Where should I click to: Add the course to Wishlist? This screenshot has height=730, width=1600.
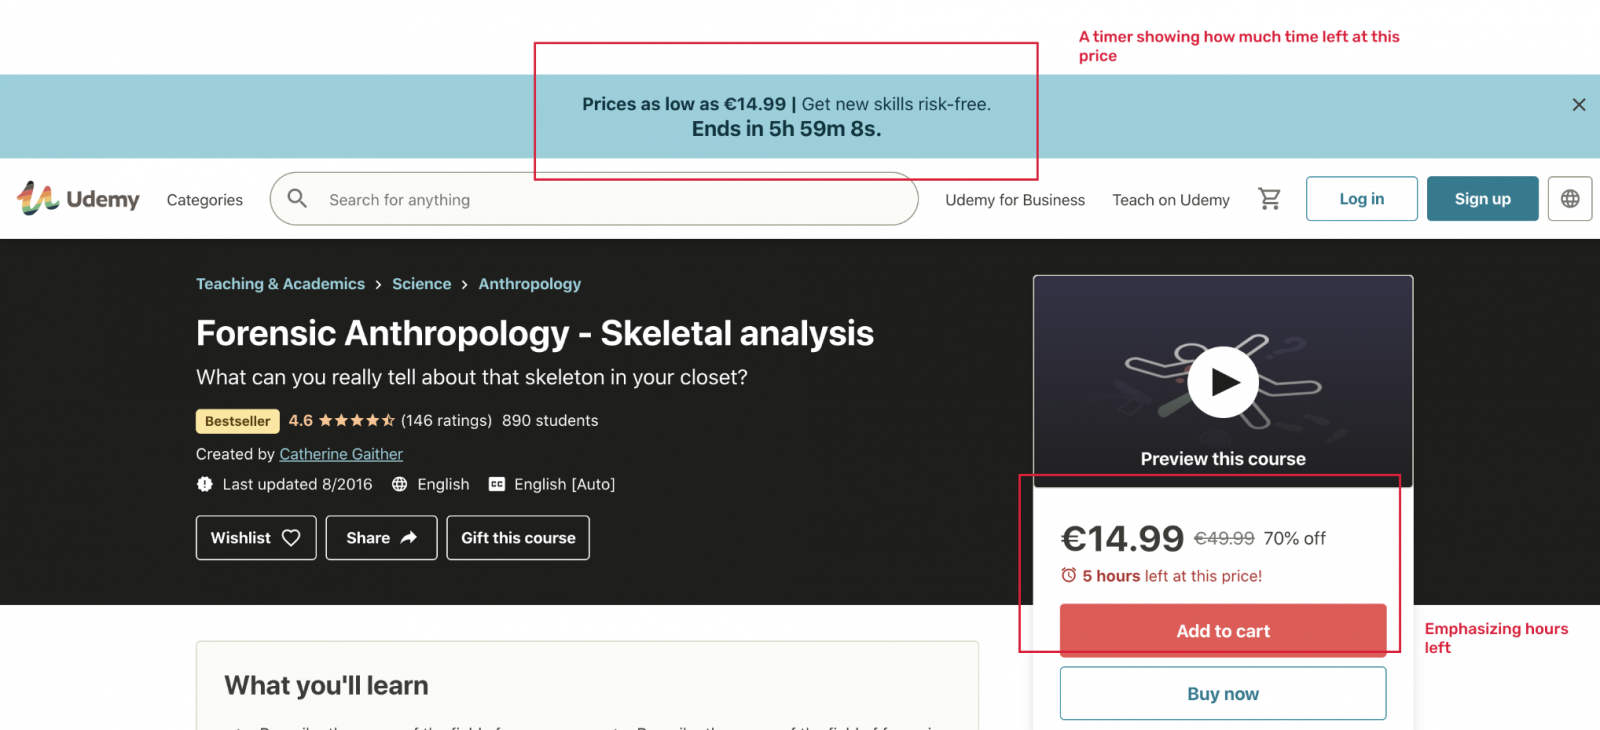click(255, 537)
